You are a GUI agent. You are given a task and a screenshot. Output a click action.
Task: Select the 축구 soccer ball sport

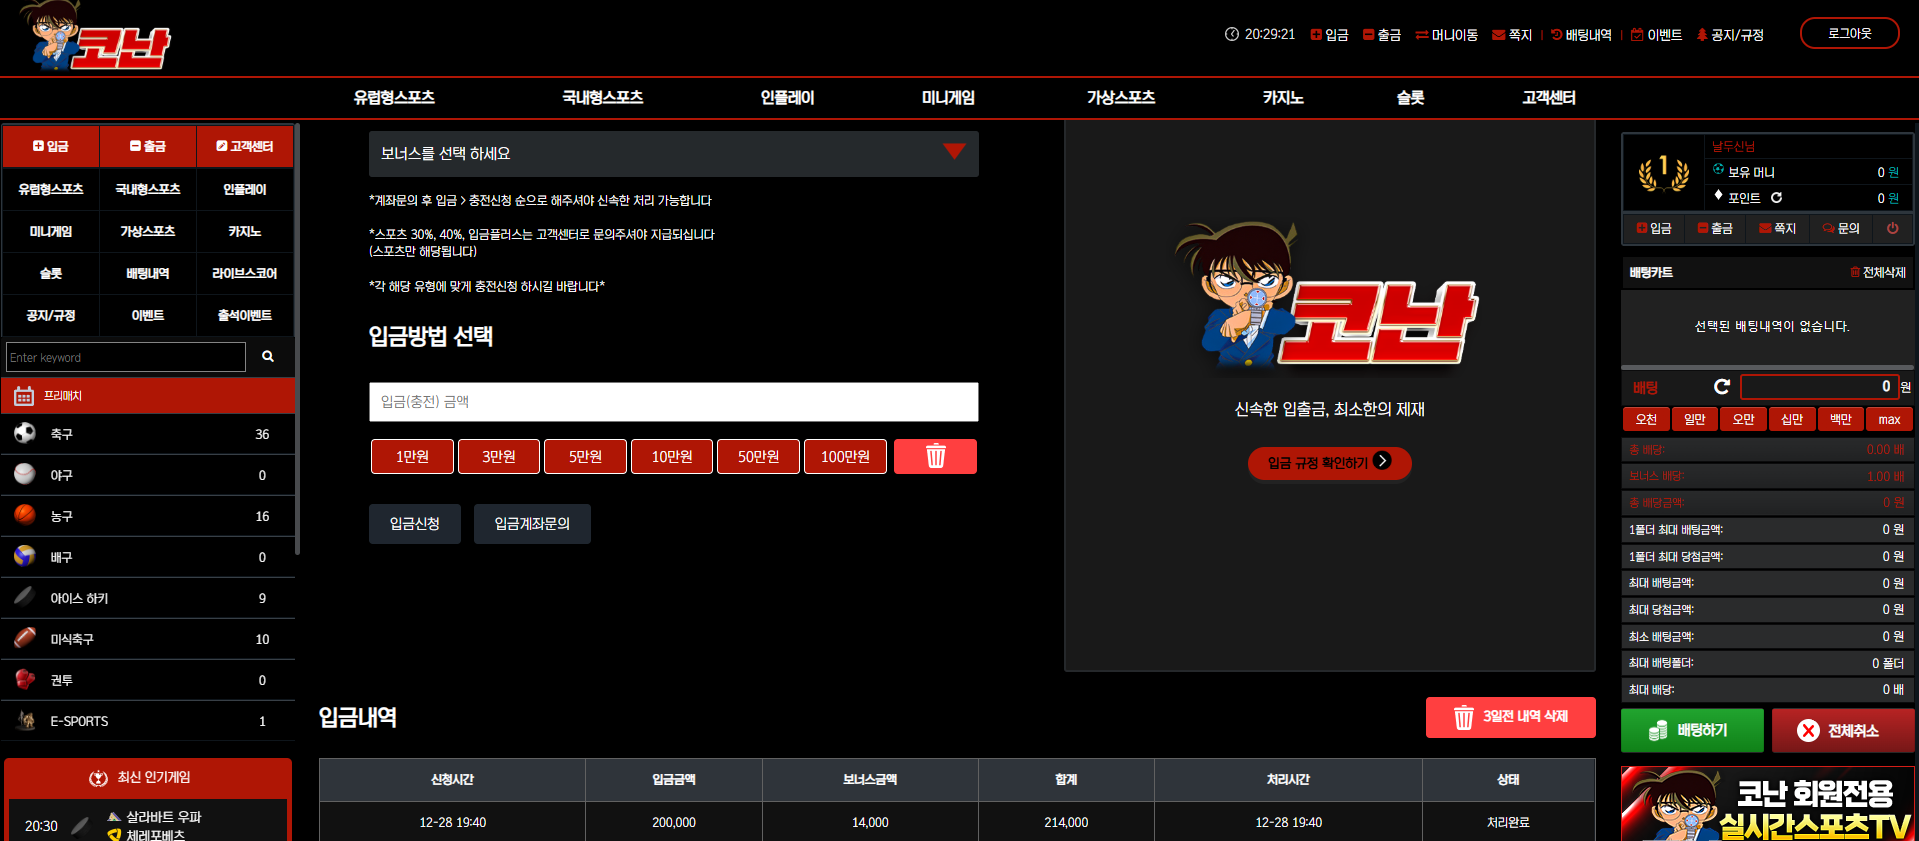(x=148, y=434)
